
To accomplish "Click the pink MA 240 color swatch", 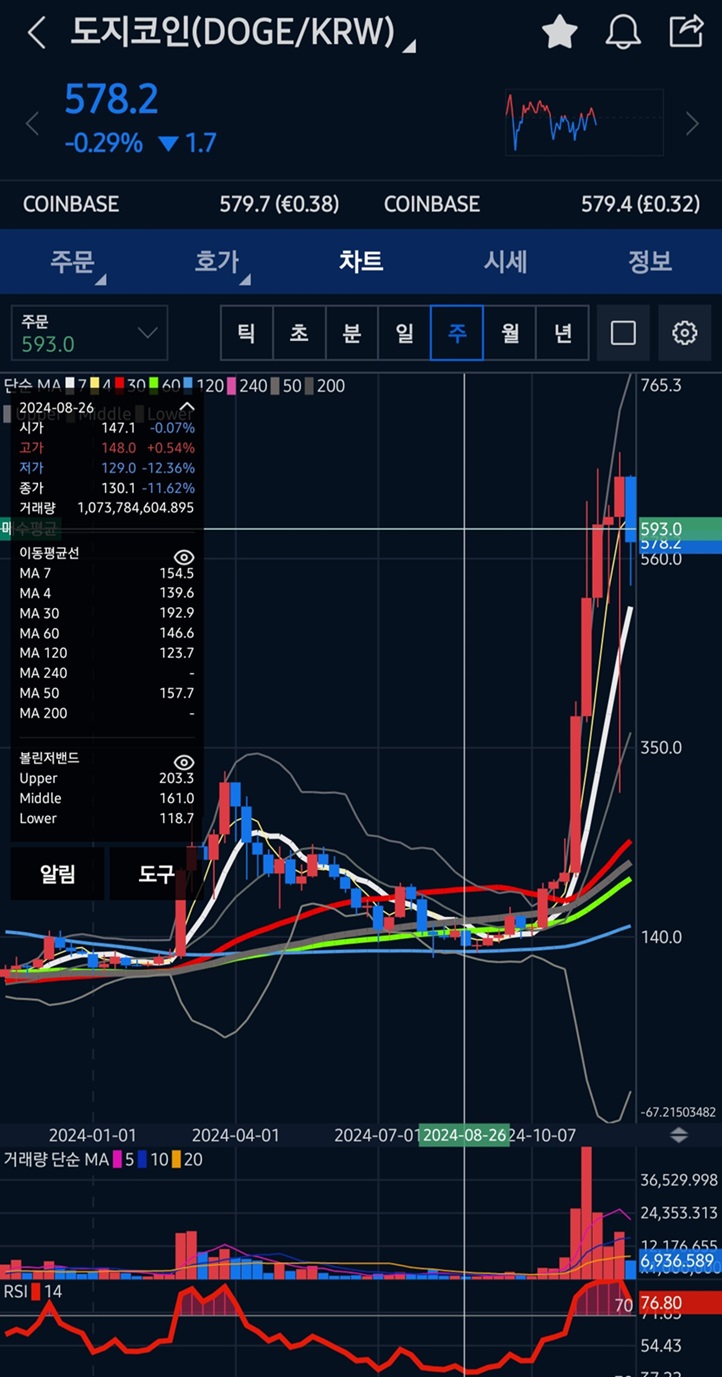I will 231,385.
